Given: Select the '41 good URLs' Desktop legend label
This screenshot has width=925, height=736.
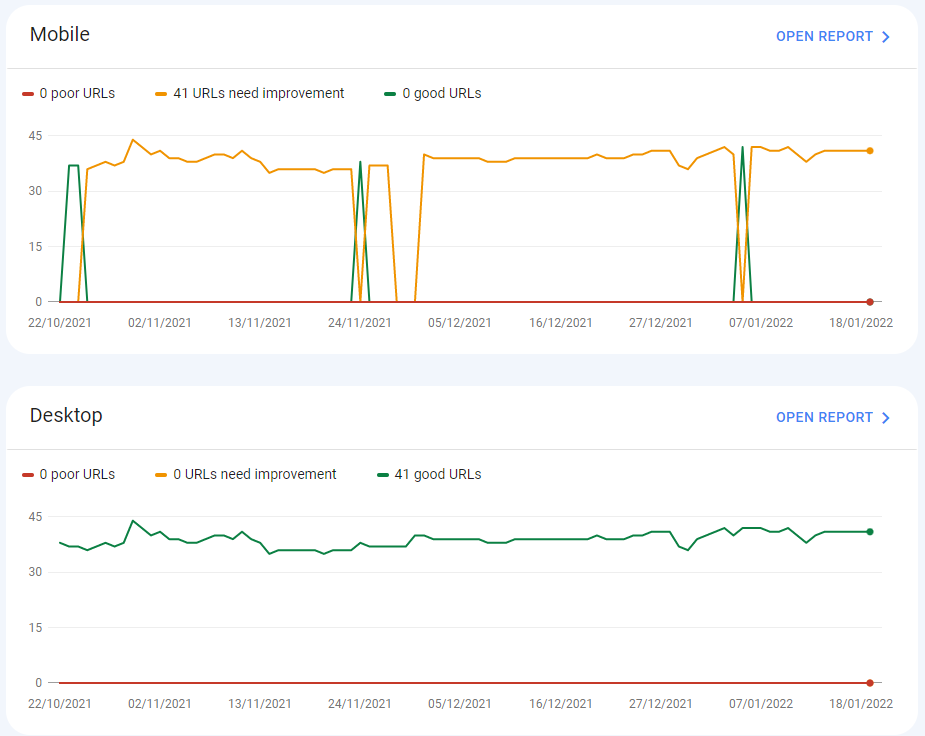Looking at the screenshot, I should pos(437,474).
